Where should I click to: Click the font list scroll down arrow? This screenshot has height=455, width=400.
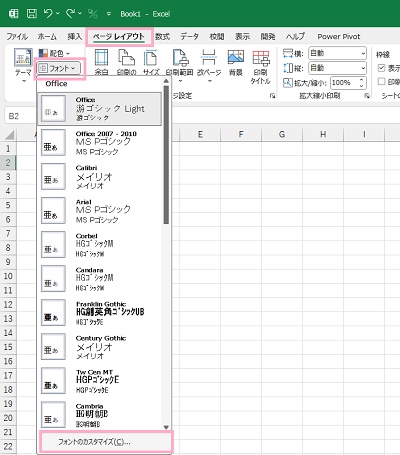tap(166, 427)
